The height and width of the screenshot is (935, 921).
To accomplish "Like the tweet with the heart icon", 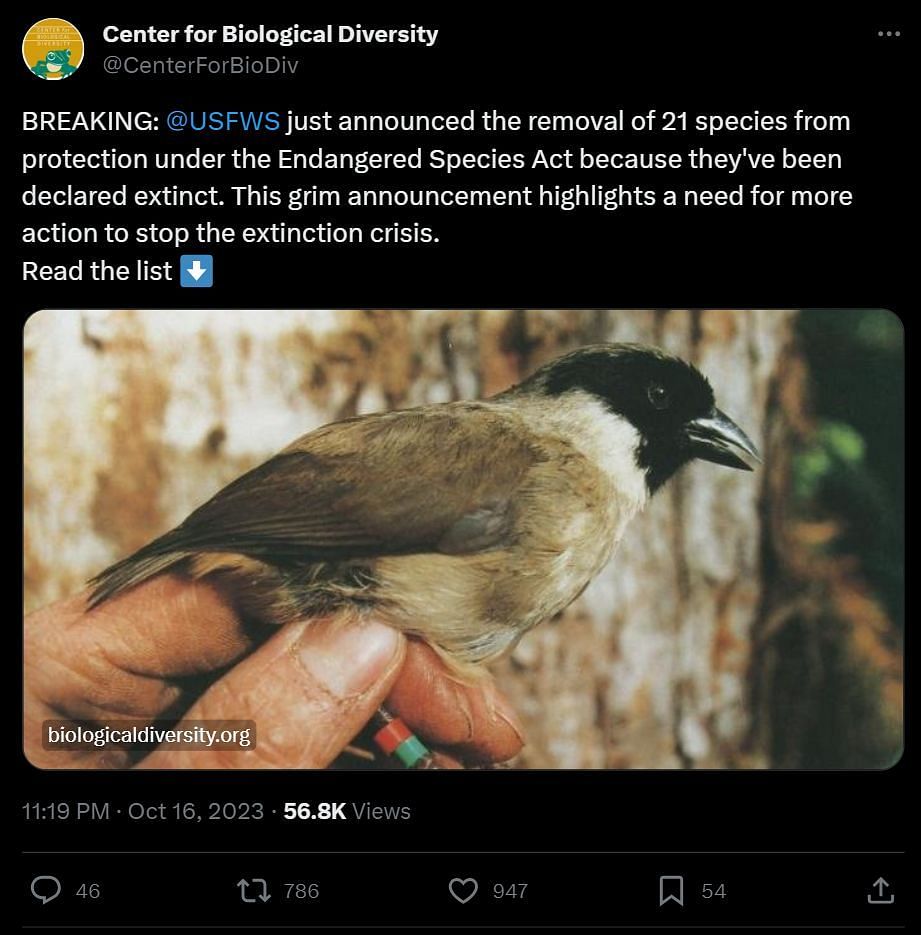I will [463, 890].
